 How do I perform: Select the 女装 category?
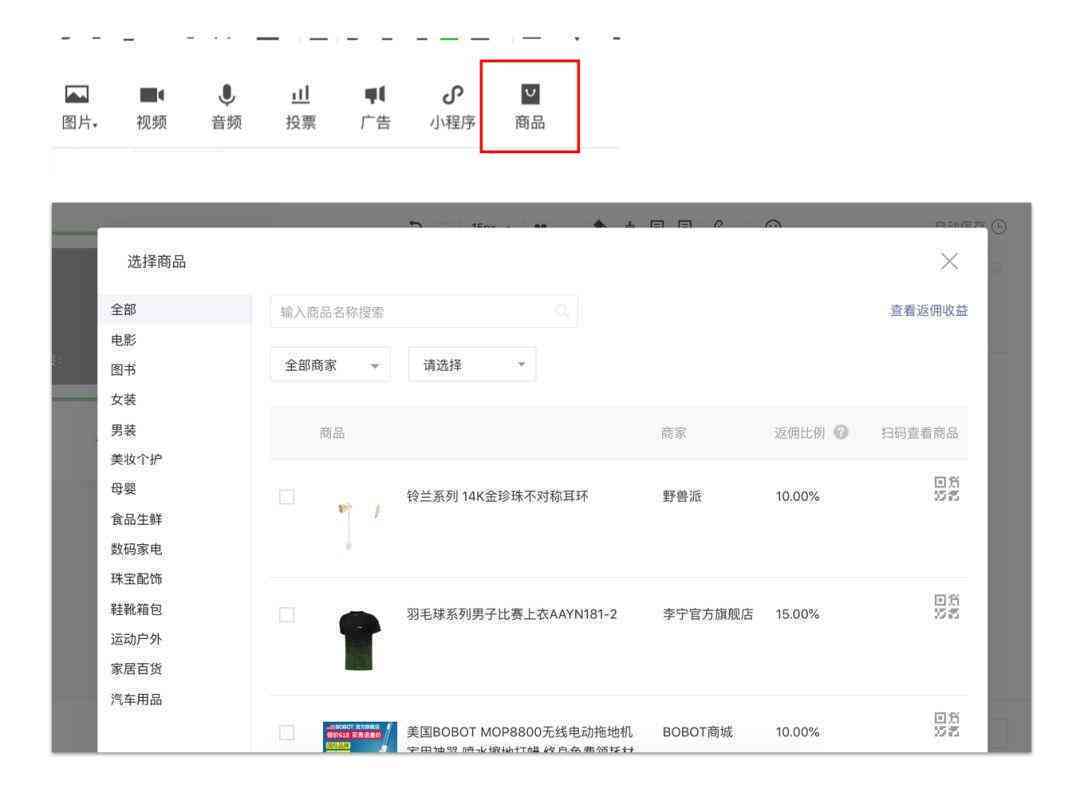pos(124,399)
